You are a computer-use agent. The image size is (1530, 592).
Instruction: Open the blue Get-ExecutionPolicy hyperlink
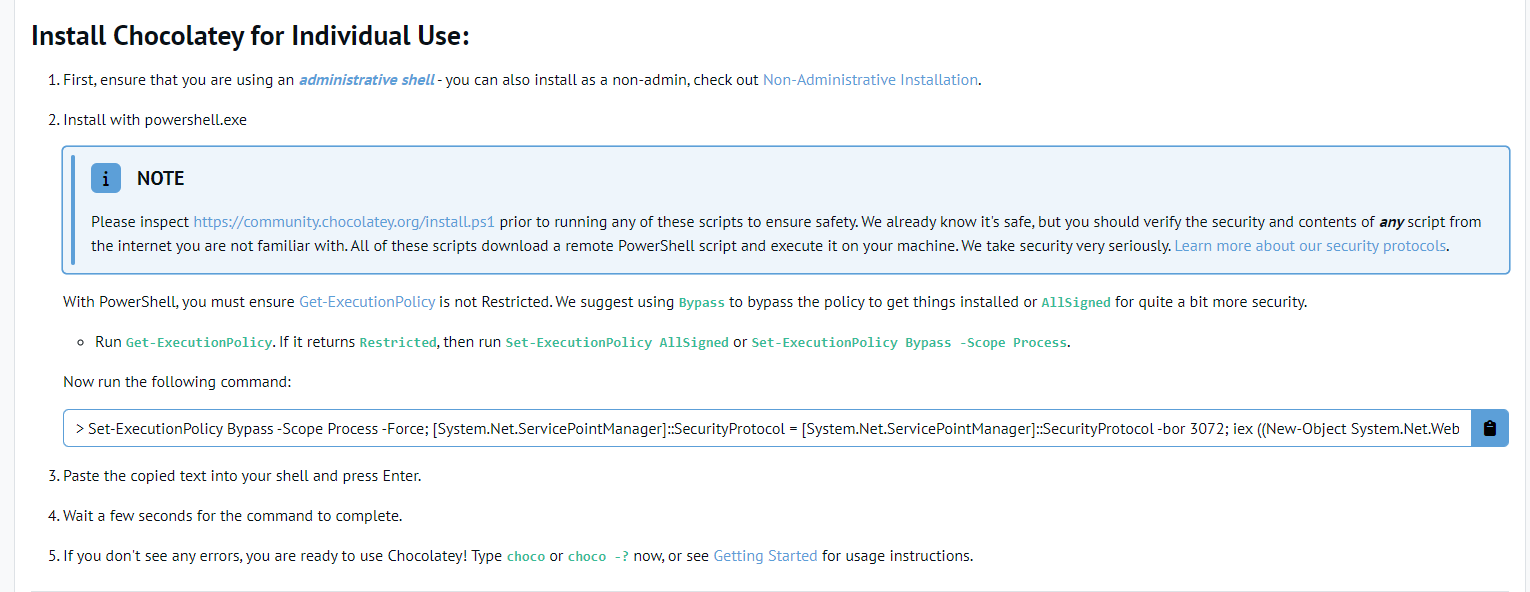point(367,302)
